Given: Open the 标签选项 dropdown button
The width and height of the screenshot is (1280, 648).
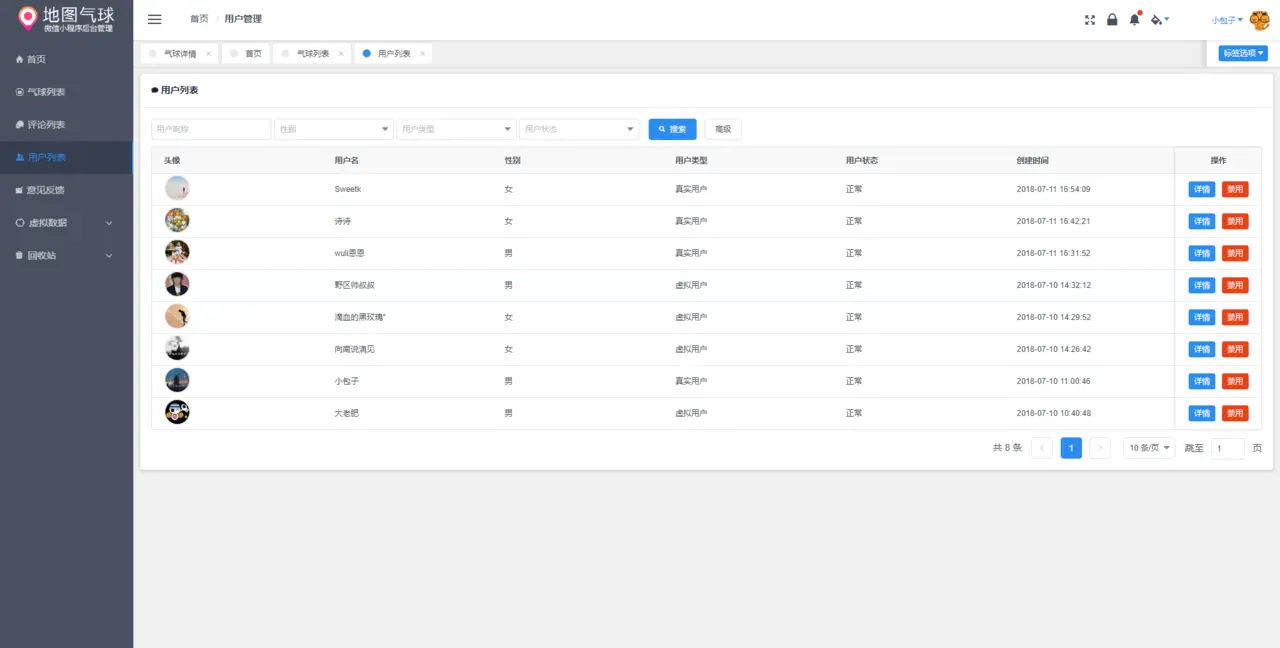Looking at the screenshot, I should [x=1243, y=53].
